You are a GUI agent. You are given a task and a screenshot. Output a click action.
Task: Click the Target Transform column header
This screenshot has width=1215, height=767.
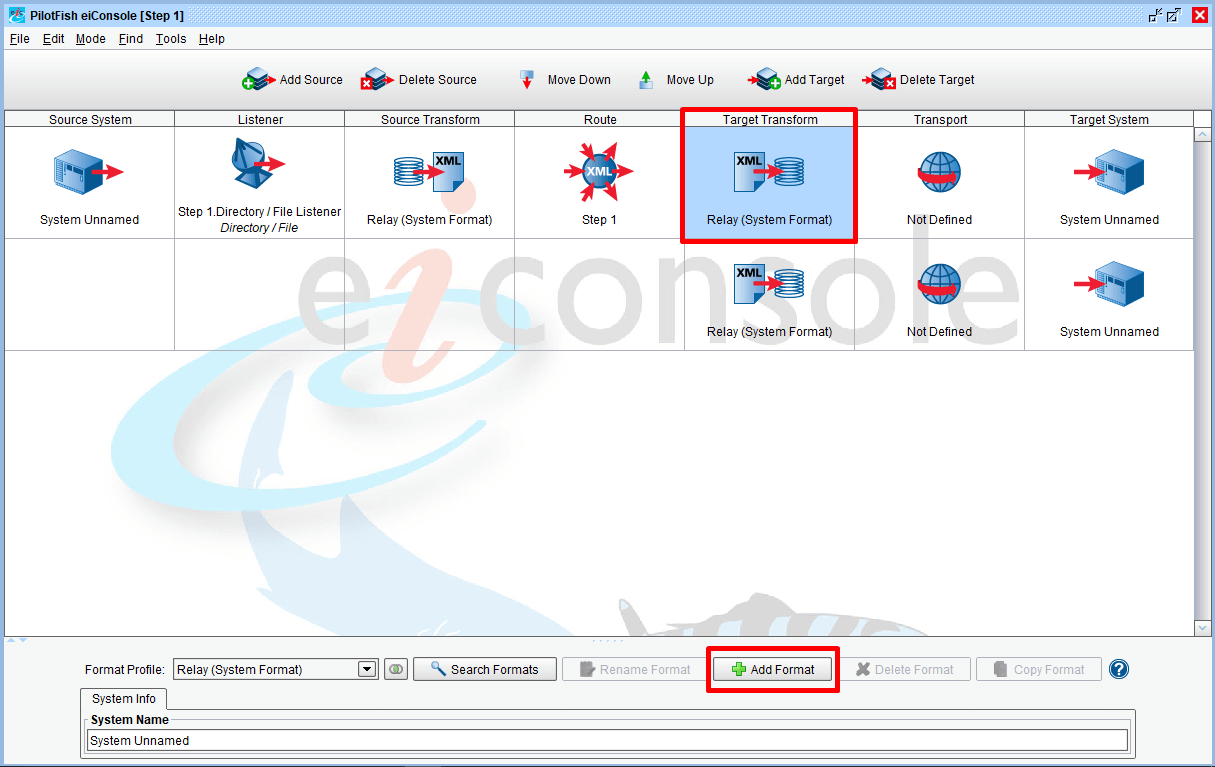tap(770, 119)
